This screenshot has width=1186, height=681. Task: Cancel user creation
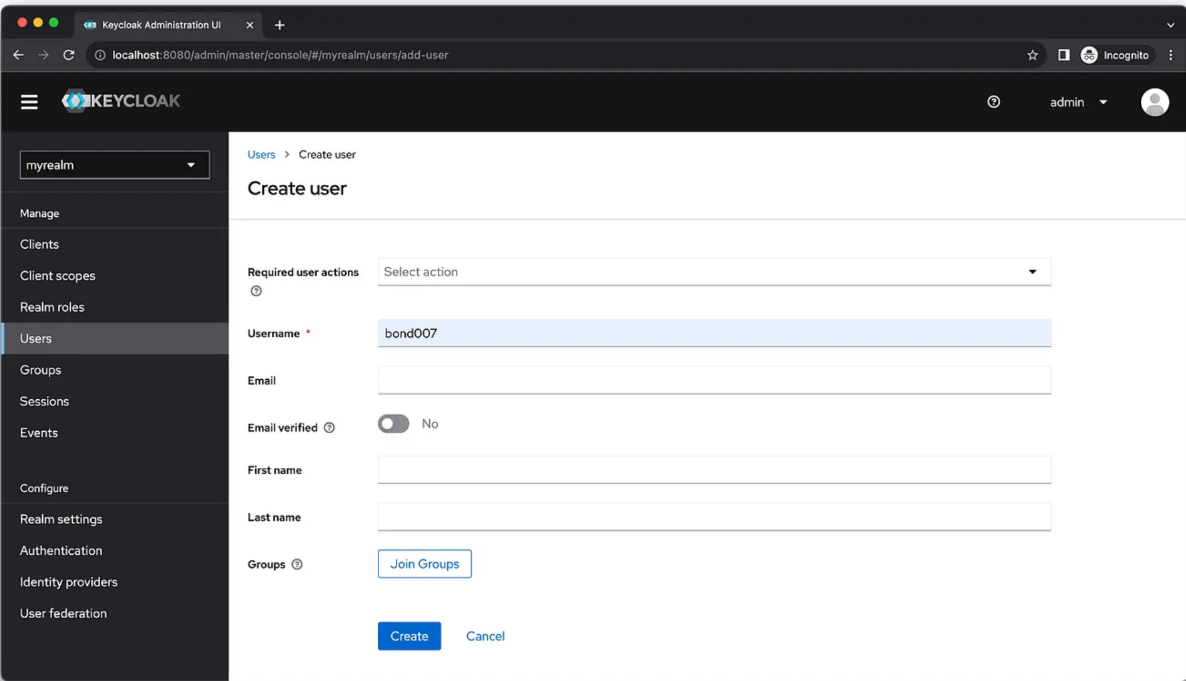point(485,636)
